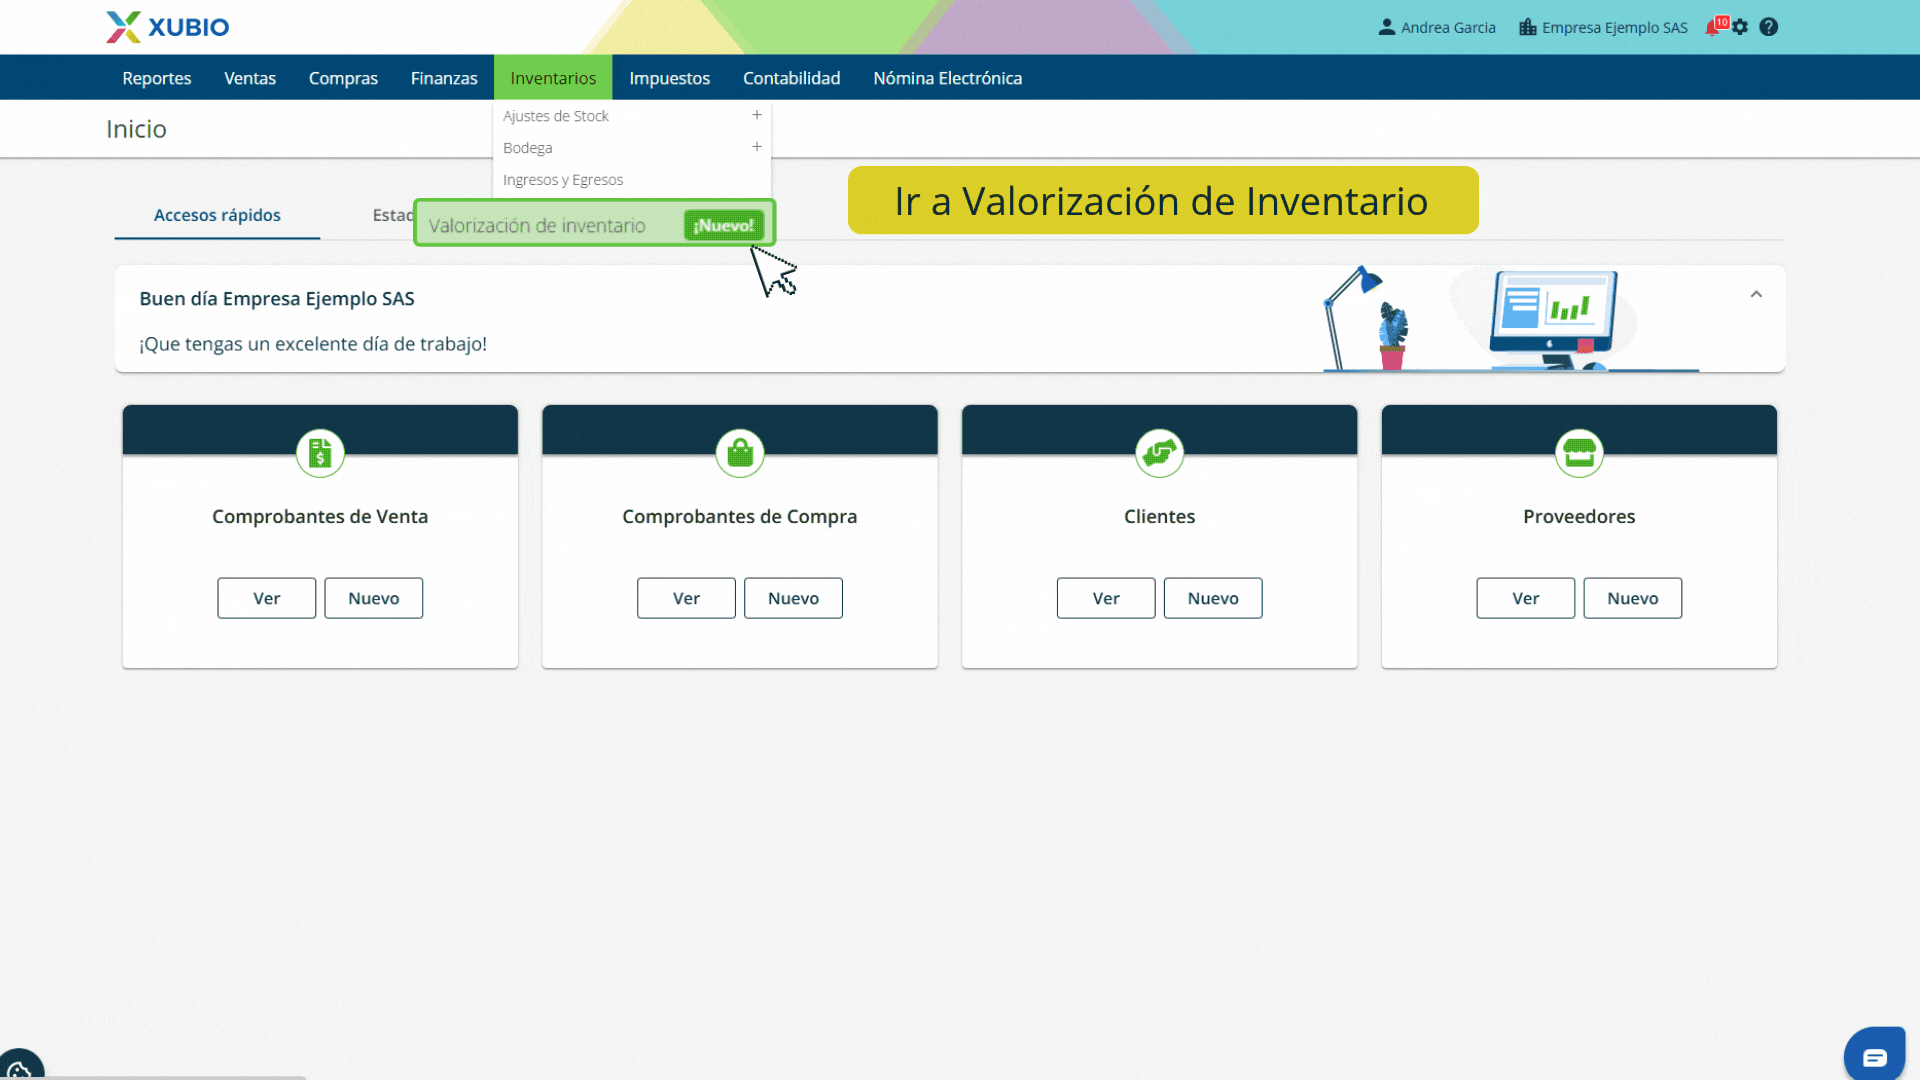
Task: Open the cookie preferences badge
Action: point(18,1066)
